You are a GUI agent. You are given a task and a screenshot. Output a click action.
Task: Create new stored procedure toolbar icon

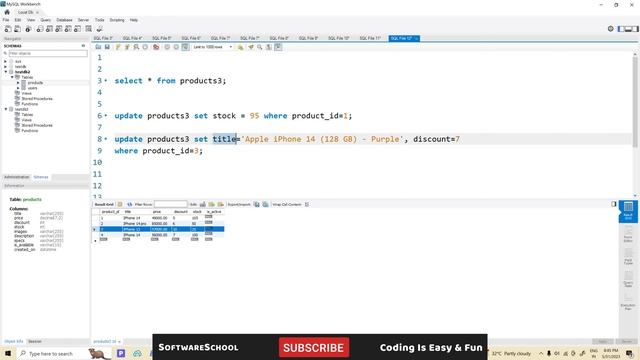point(68,29)
